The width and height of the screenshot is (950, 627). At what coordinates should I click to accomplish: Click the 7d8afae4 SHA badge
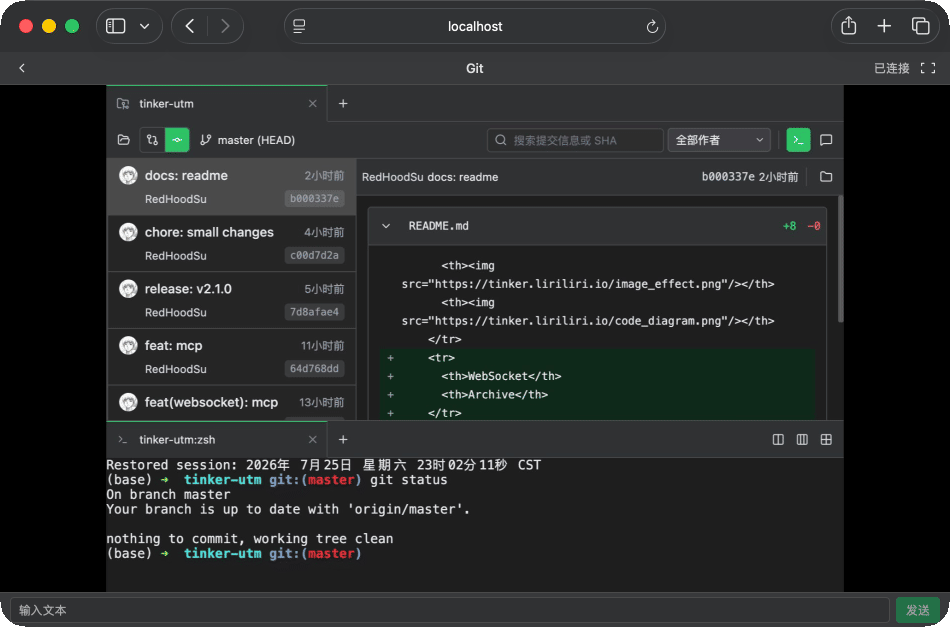pyautogui.click(x=314, y=312)
